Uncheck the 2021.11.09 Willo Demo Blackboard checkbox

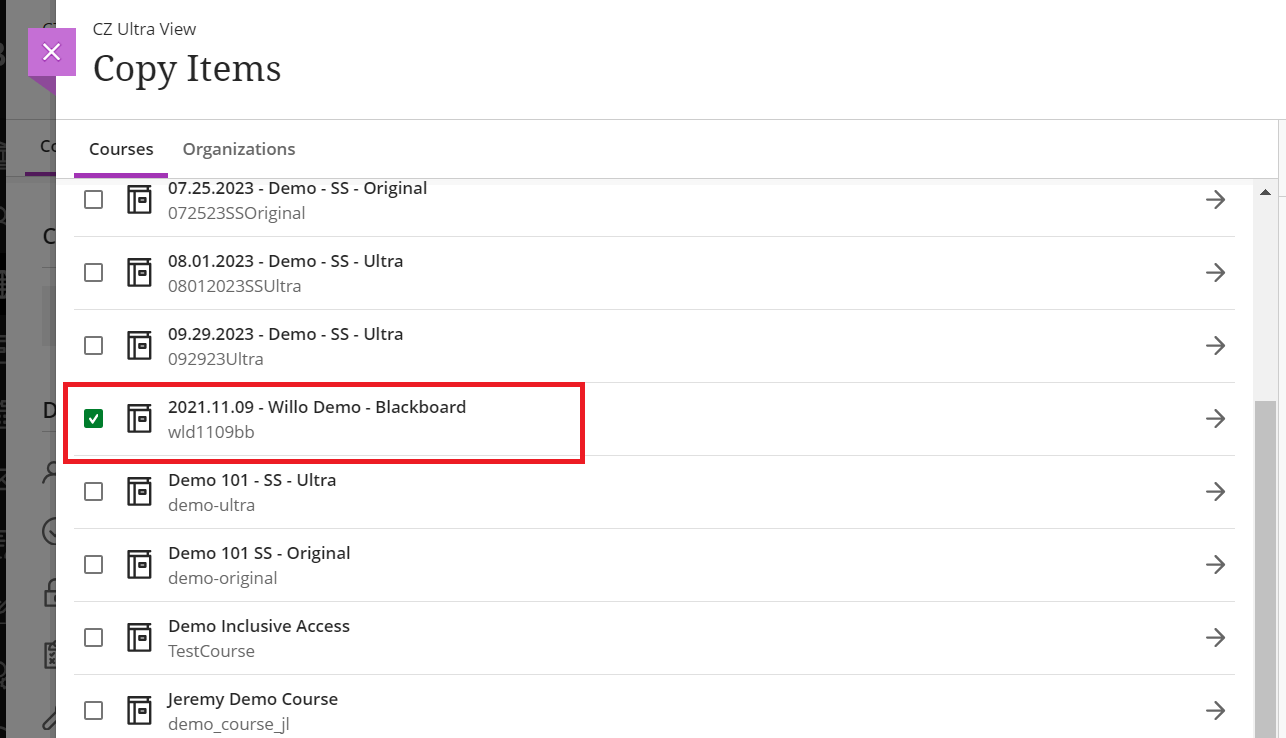click(x=93, y=419)
